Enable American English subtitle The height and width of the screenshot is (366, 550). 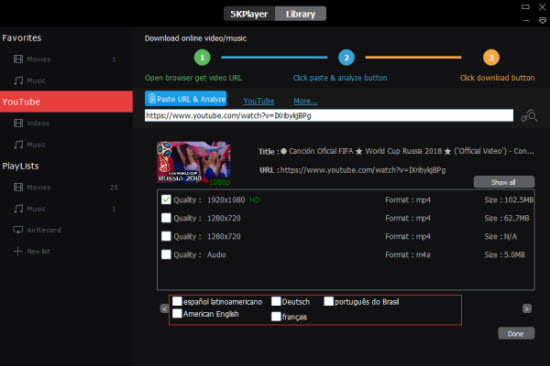(x=177, y=313)
